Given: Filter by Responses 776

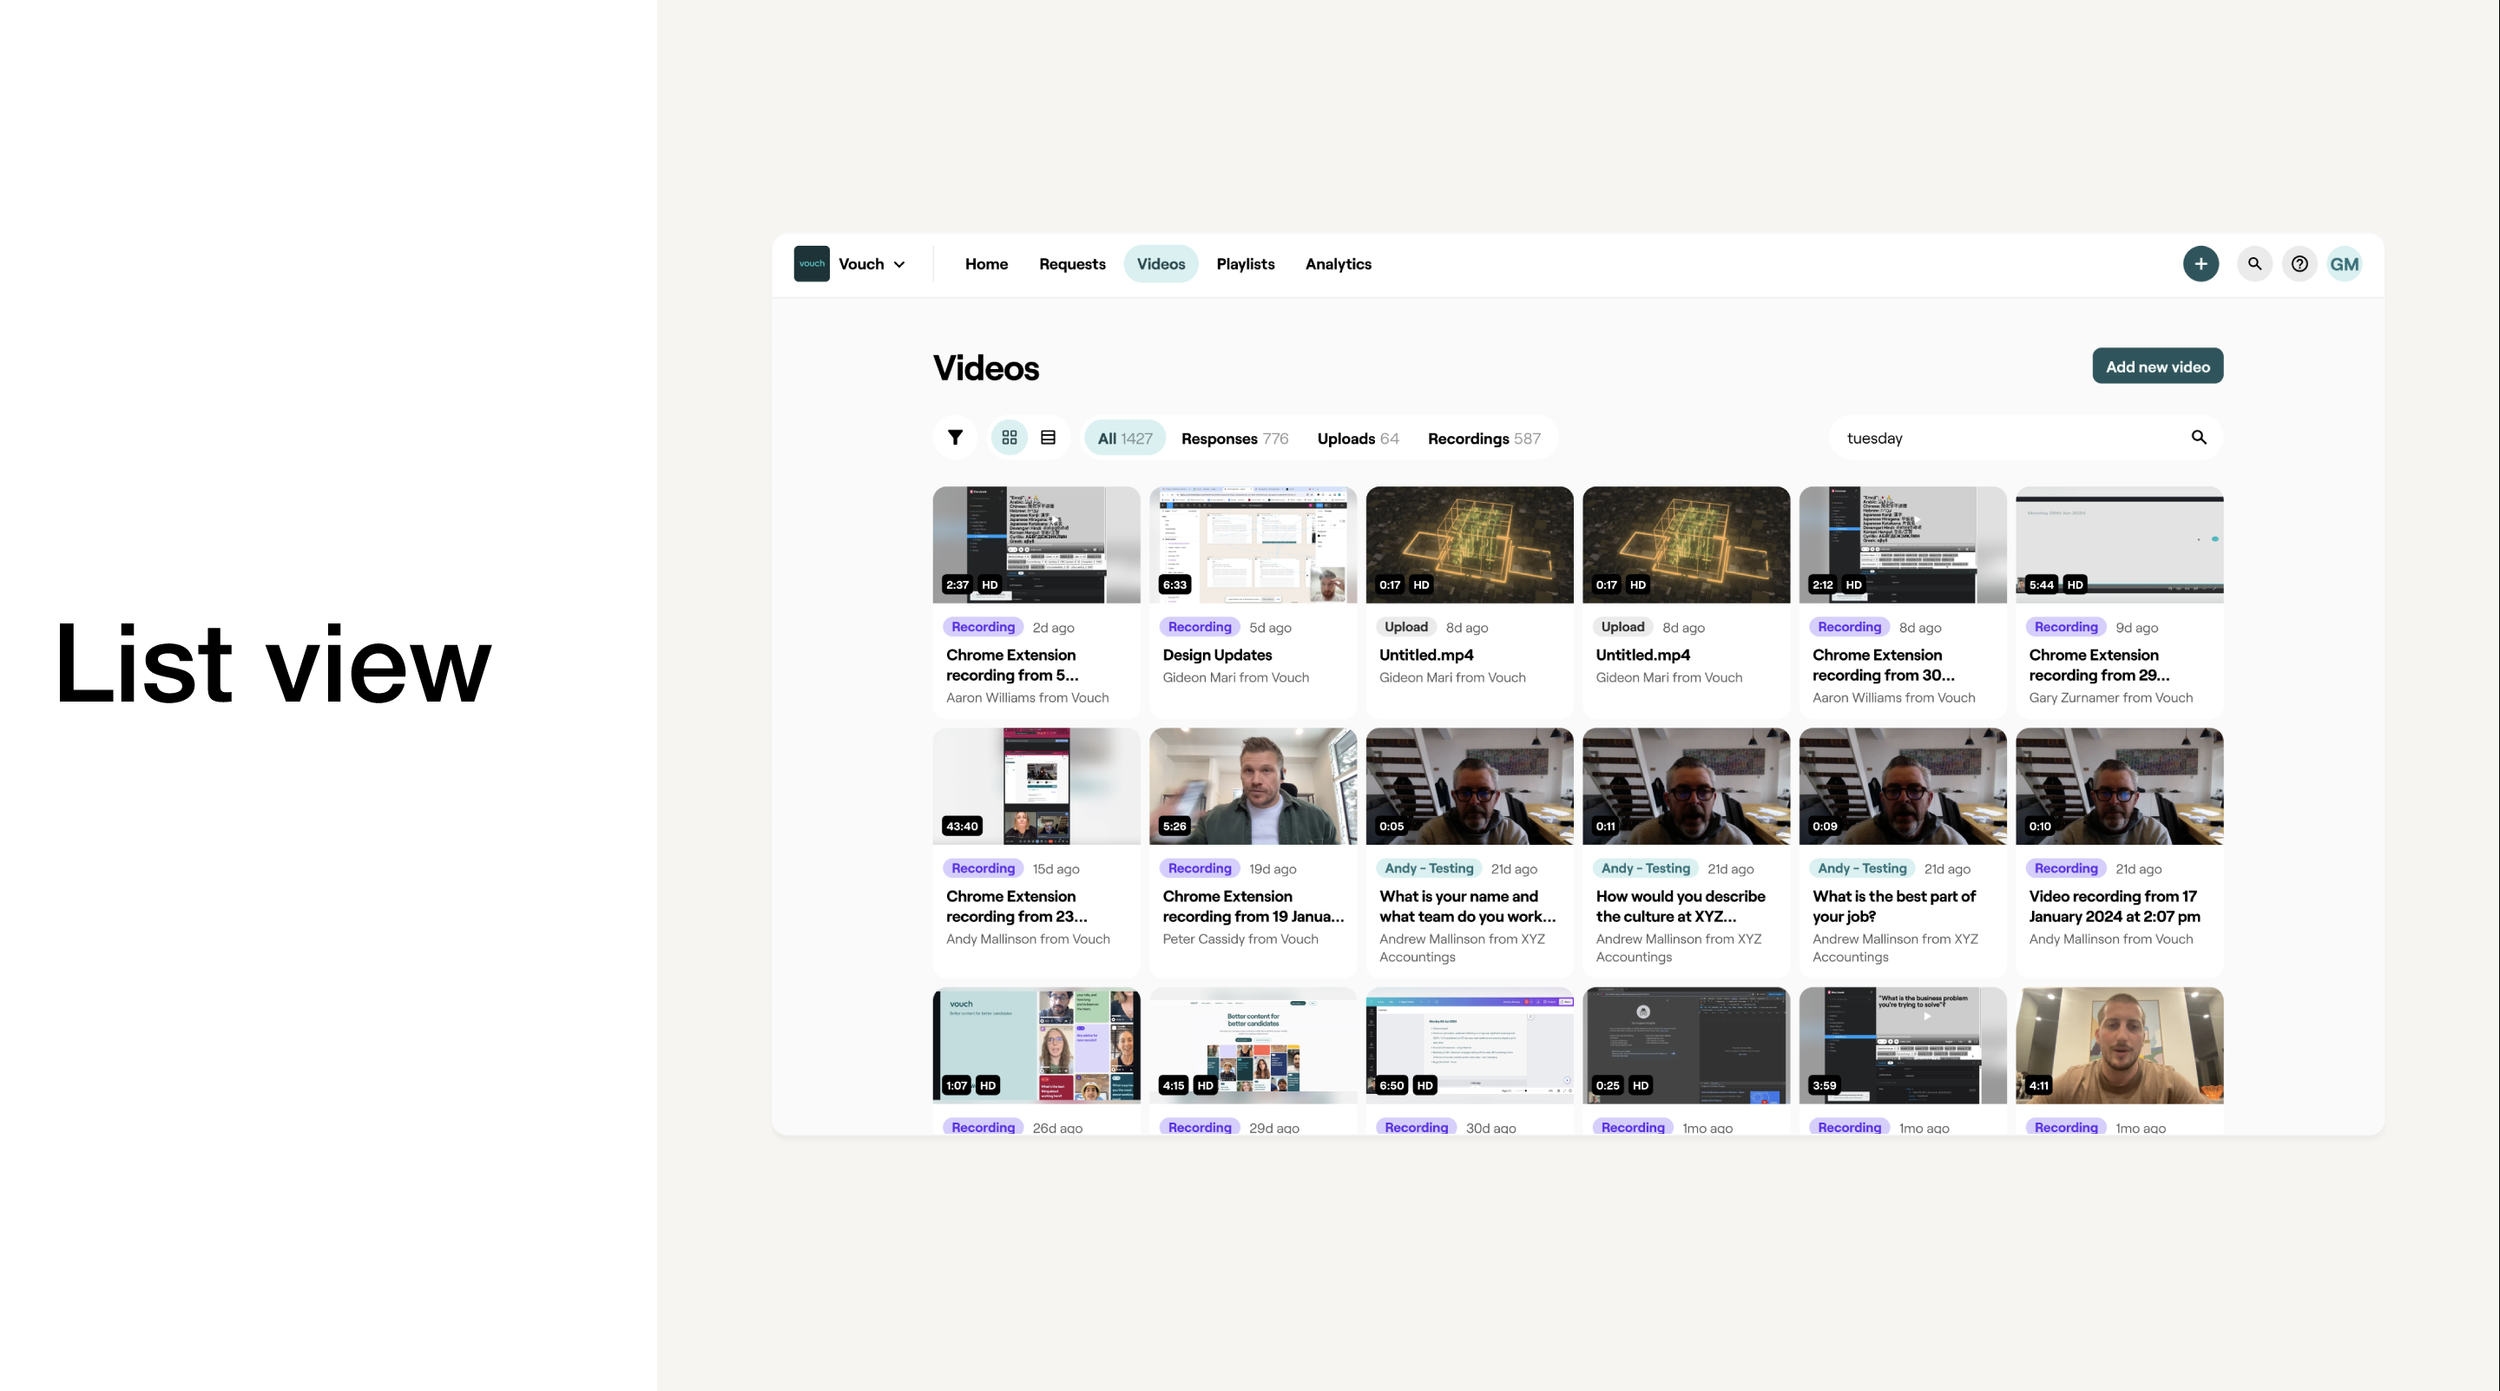Looking at the screenshot, I should pos(1234,439).
